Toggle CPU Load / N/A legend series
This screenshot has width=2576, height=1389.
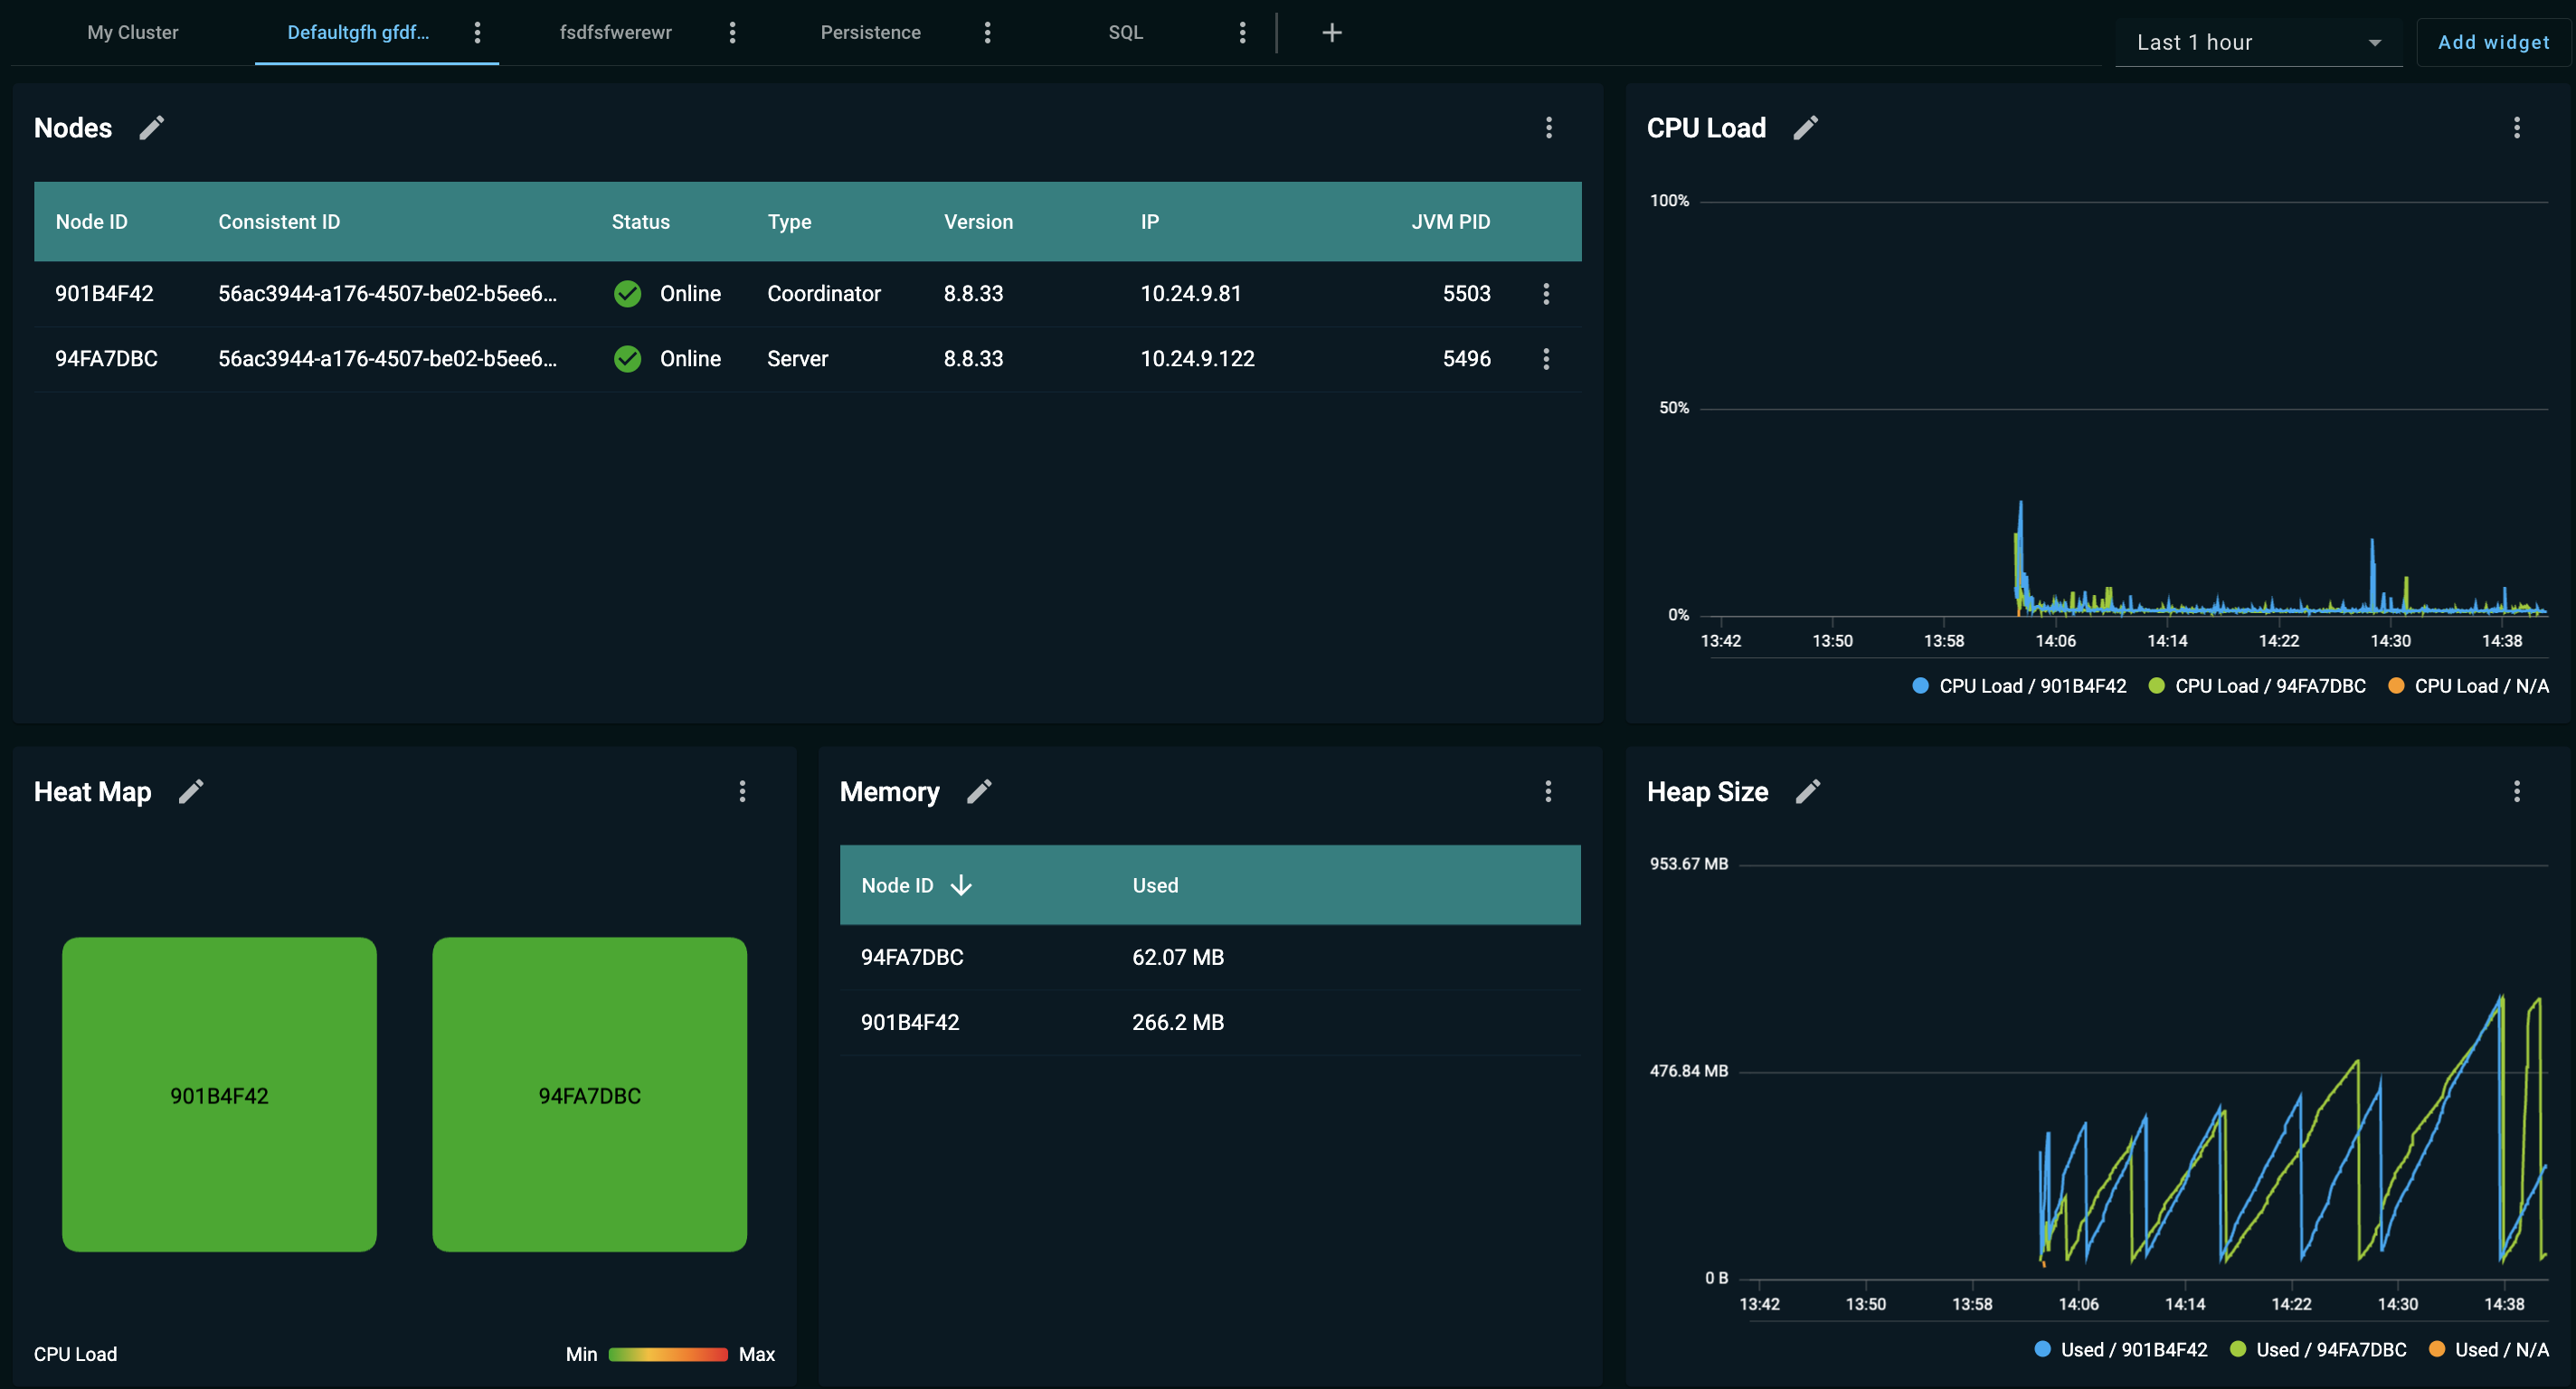click(2468, 686)
